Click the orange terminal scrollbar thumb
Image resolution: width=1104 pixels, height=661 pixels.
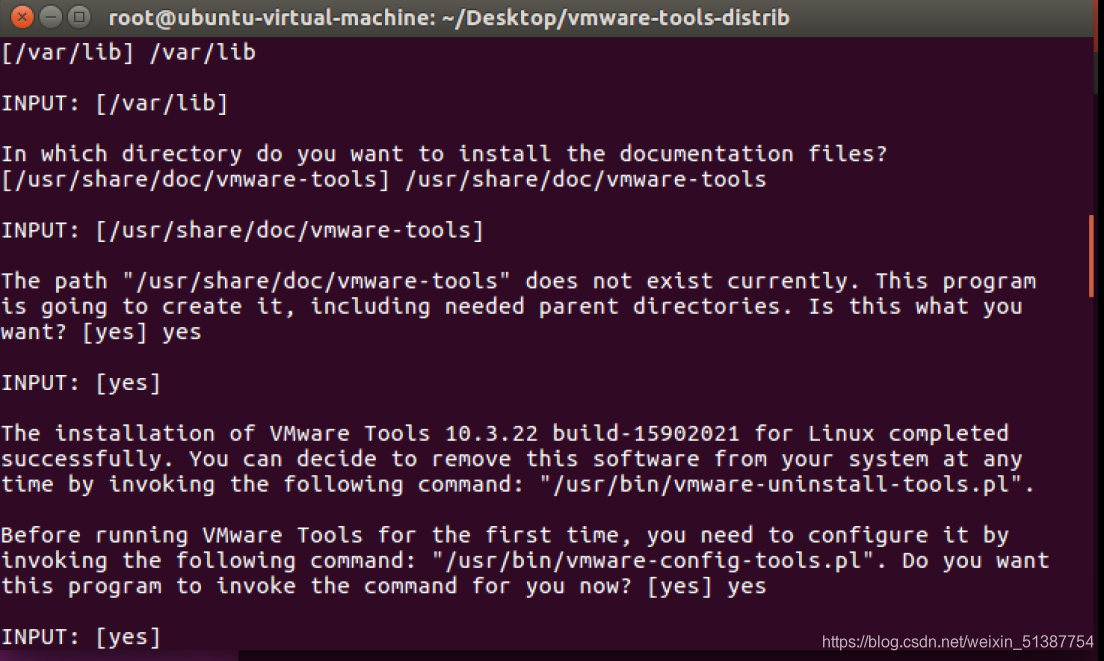(1092, 256)
